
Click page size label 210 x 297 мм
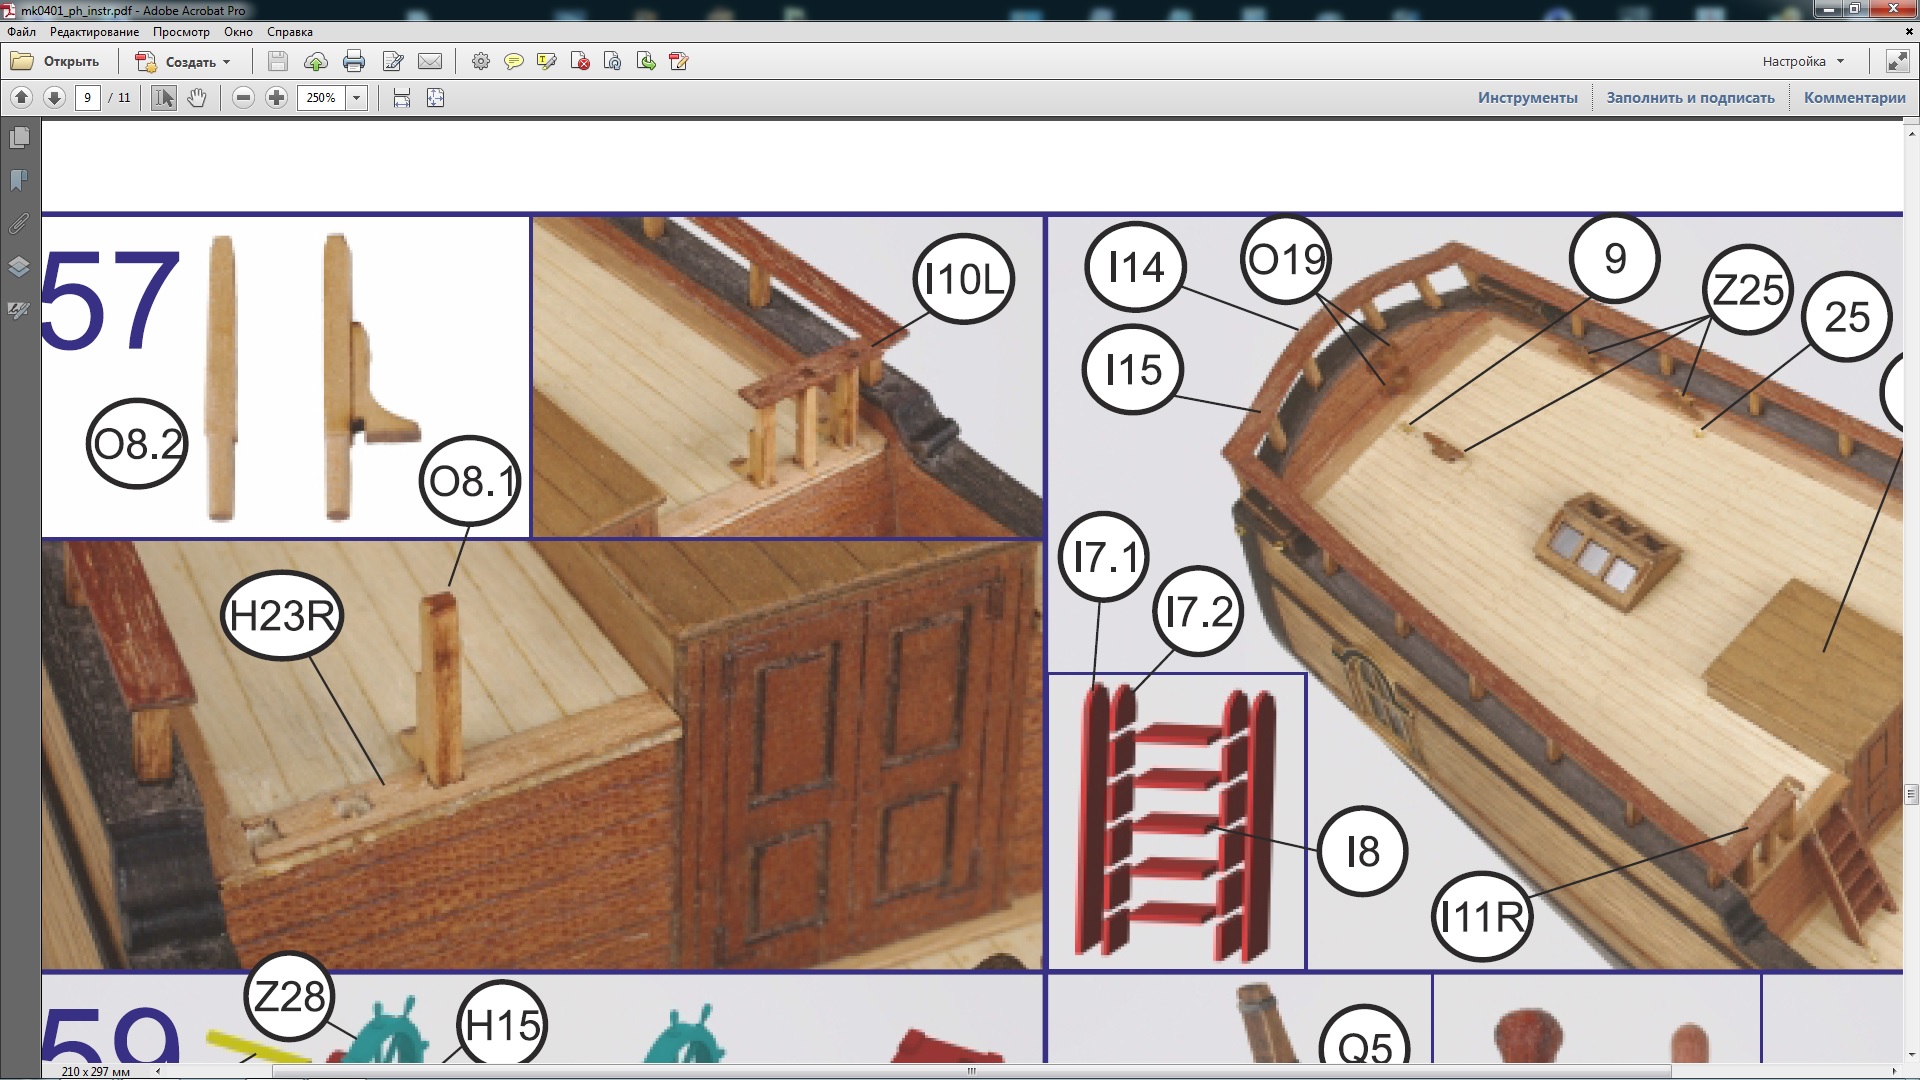[96, 1071]
